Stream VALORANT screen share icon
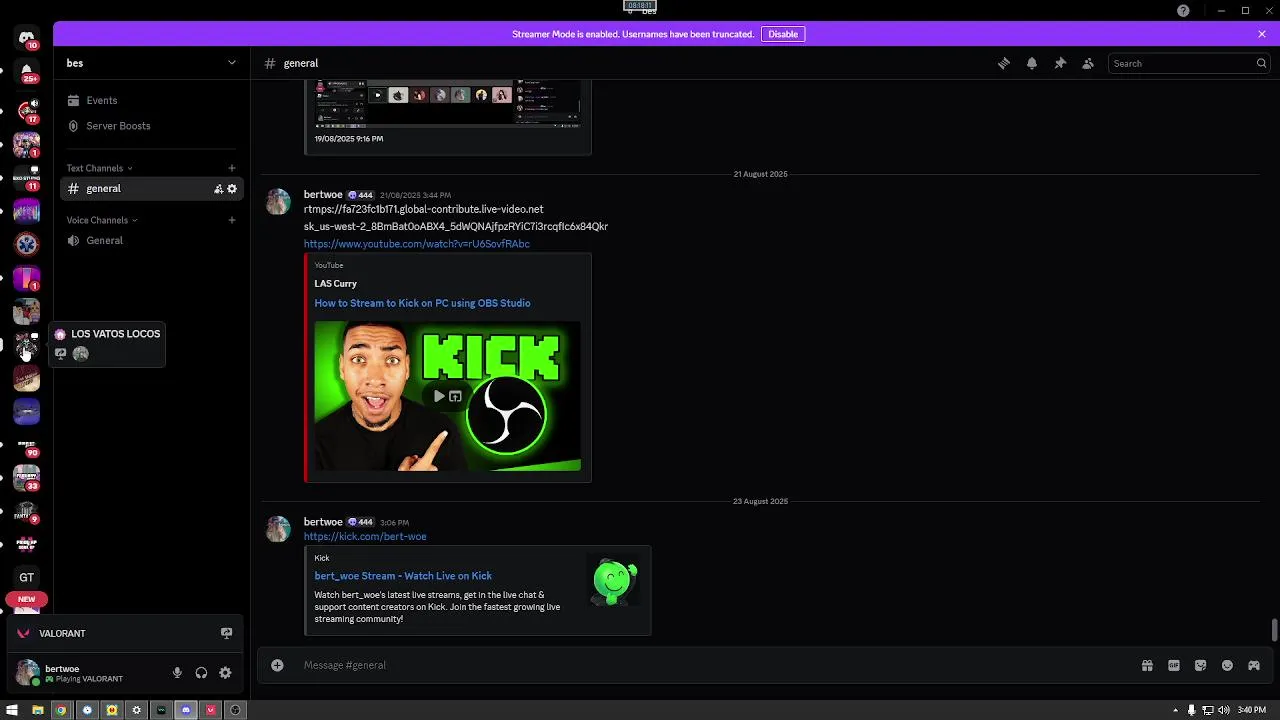 coord(227,633)
